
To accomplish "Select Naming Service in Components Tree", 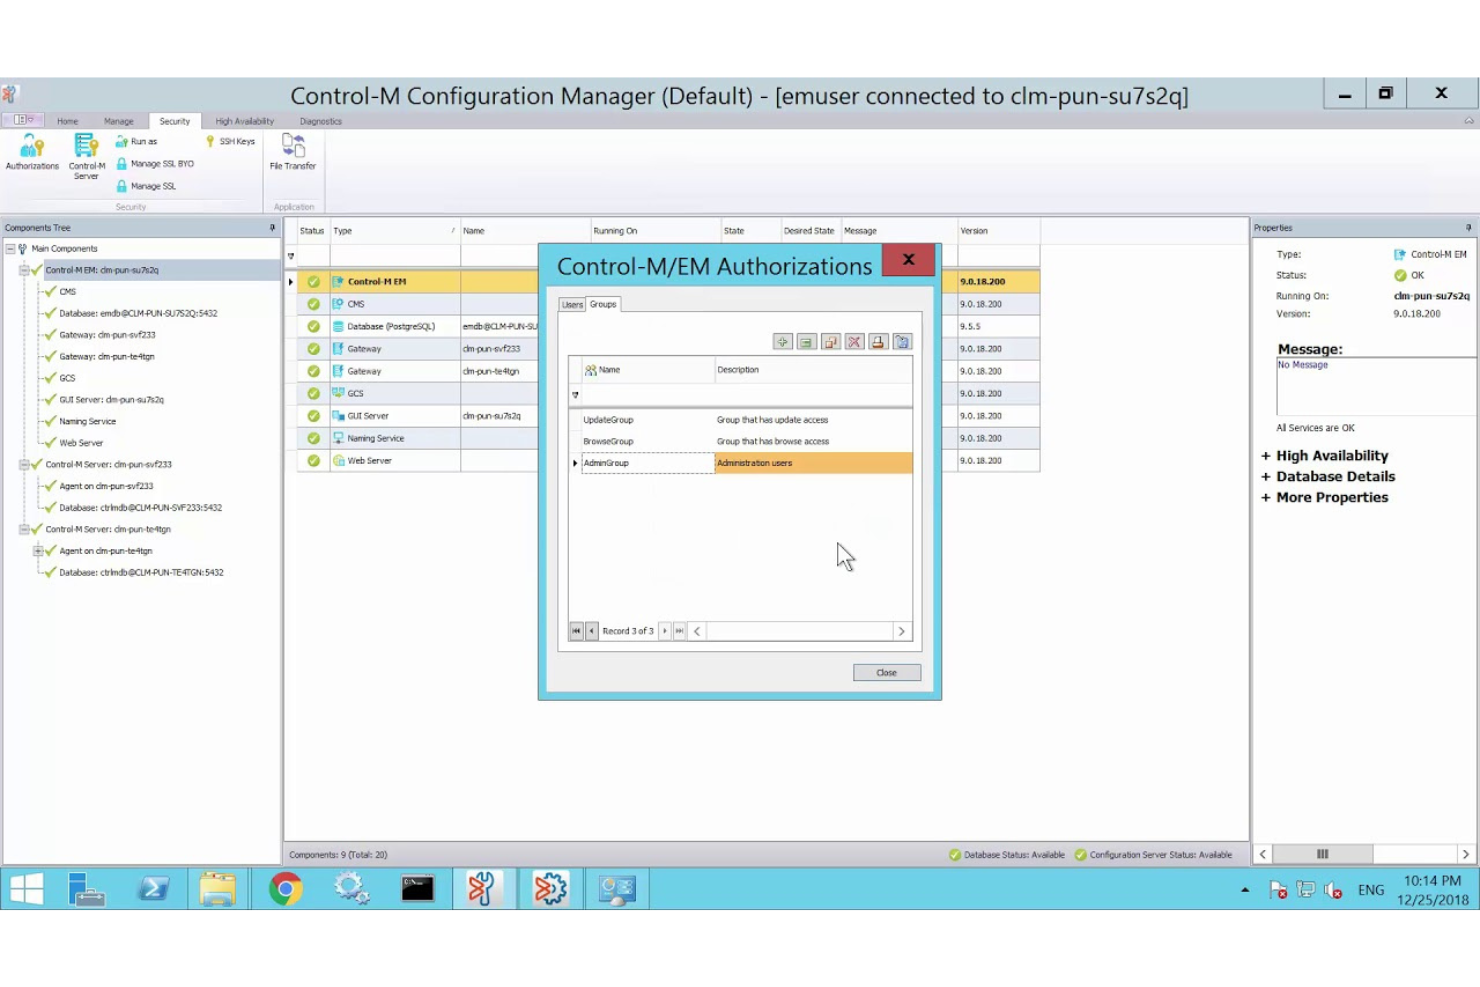I will (x=87, y=422).
